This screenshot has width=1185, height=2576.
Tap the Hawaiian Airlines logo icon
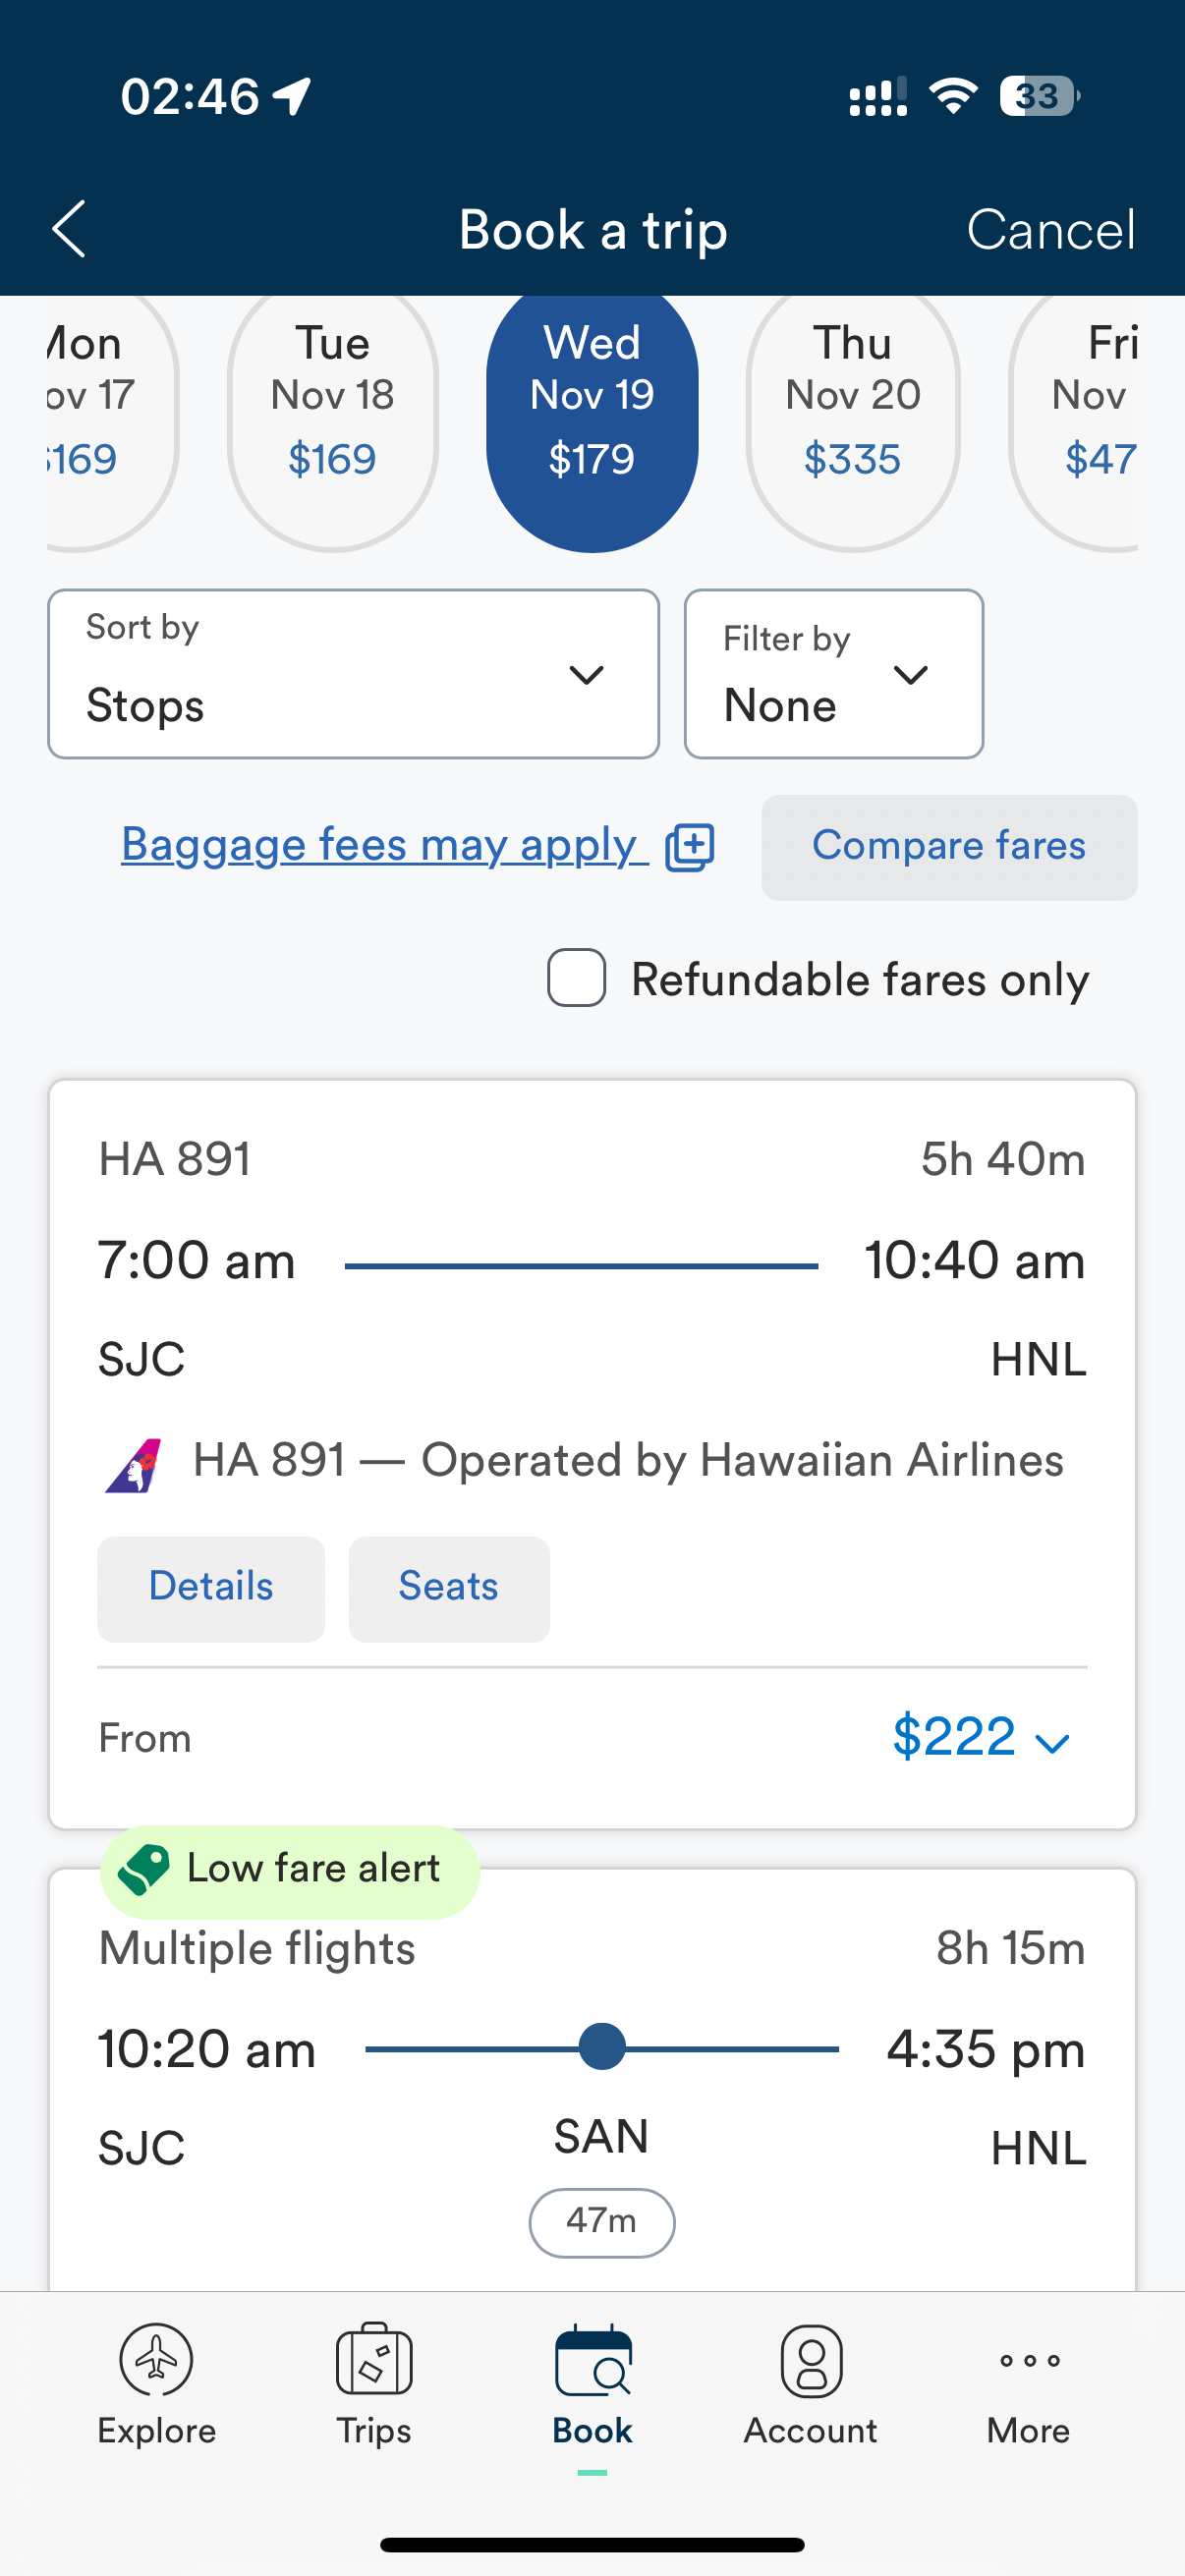pos(134,1465)
